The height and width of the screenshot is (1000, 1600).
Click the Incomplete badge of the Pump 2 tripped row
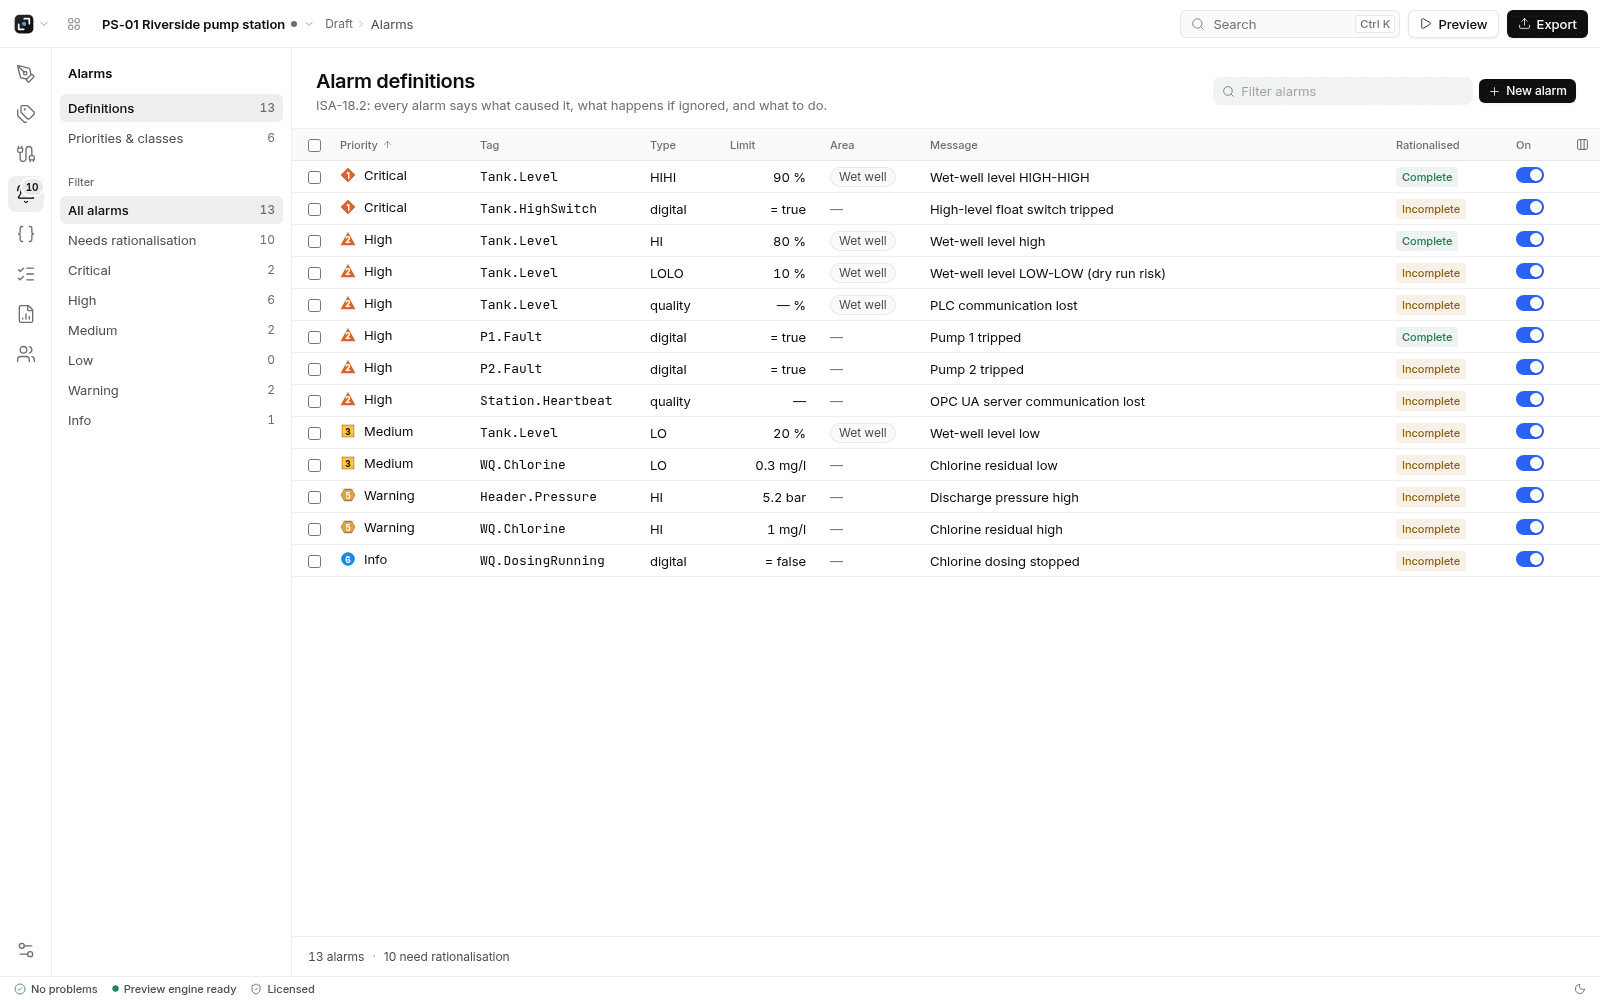click(x=1431, y=369)
